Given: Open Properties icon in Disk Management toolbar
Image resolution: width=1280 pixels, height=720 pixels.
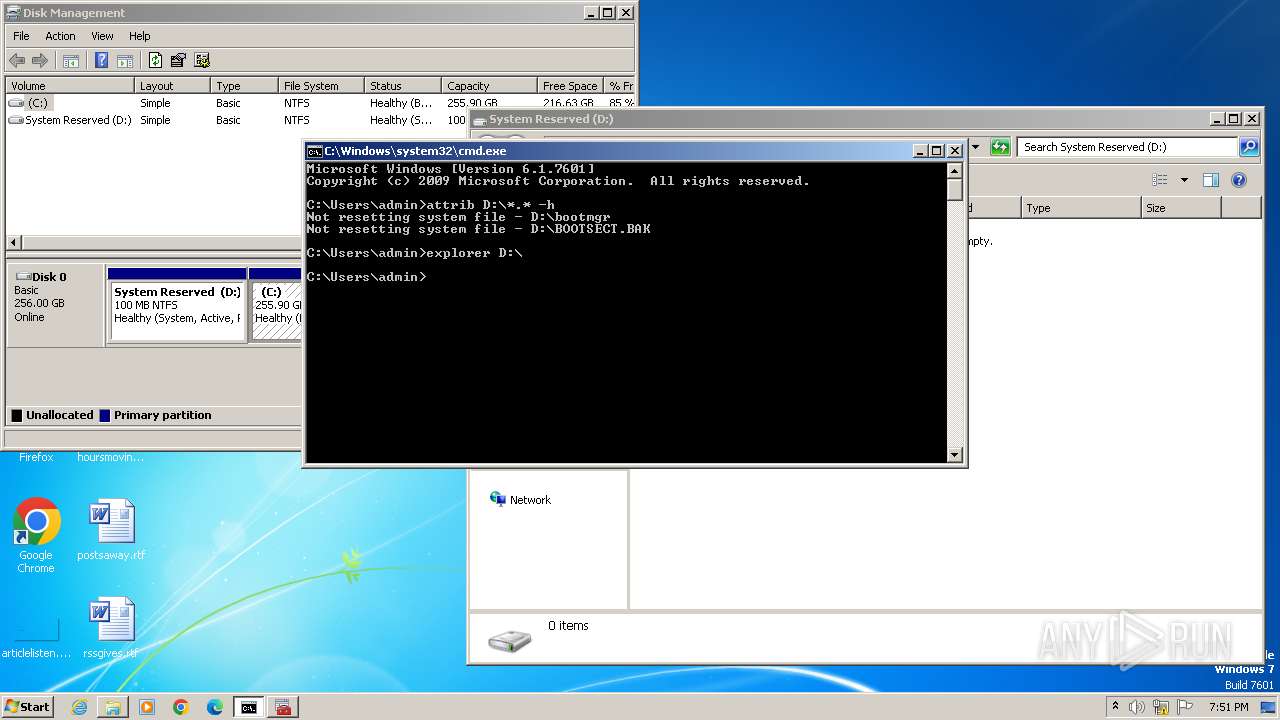Looking at the screenshot, I should 178,61.
